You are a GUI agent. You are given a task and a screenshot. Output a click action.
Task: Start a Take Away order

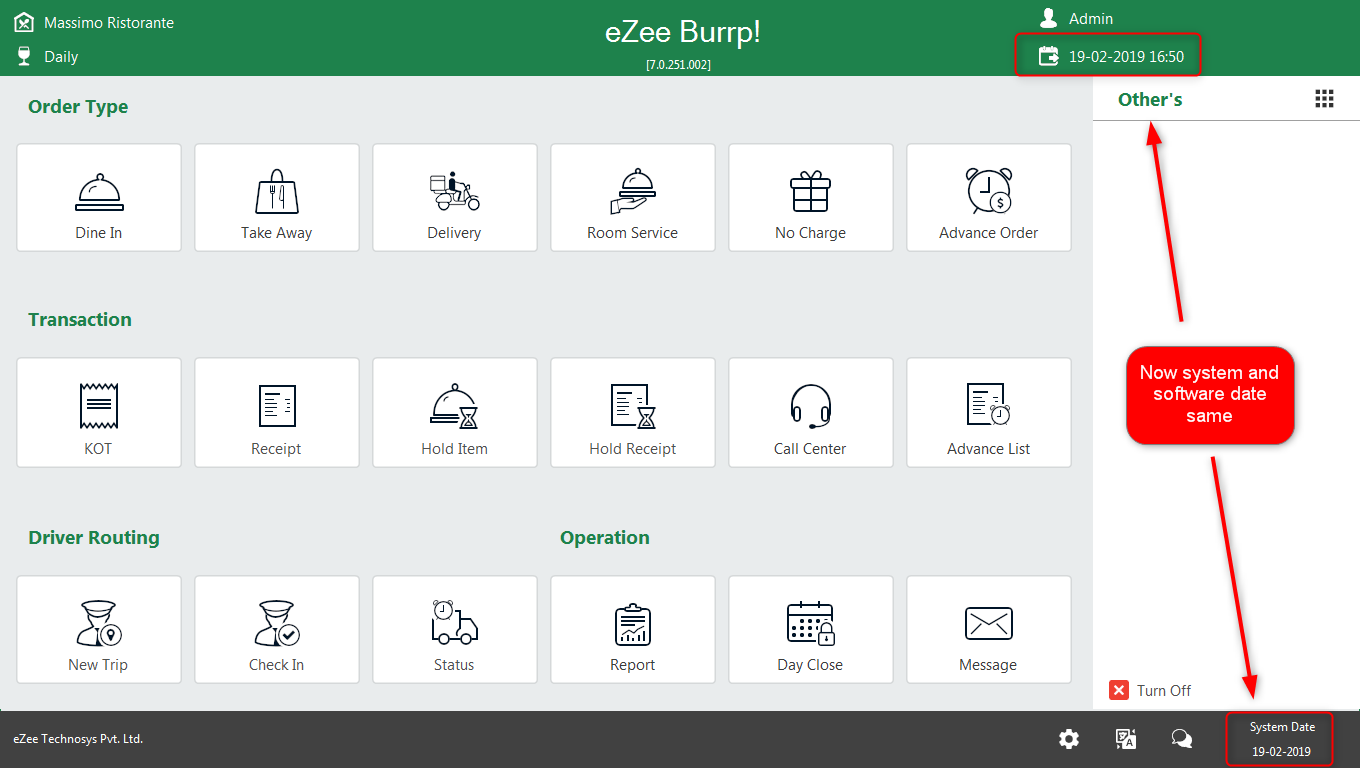tap(277, 197)
